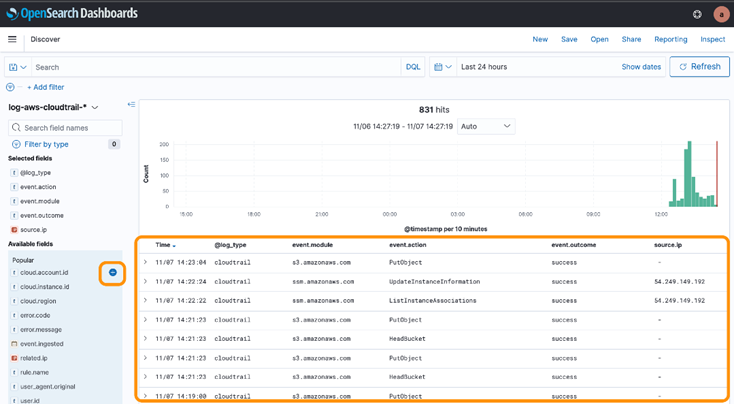Select user_agent.original available field
The height and width of the screenshot is (404, 734).
(x=47, y=387)
